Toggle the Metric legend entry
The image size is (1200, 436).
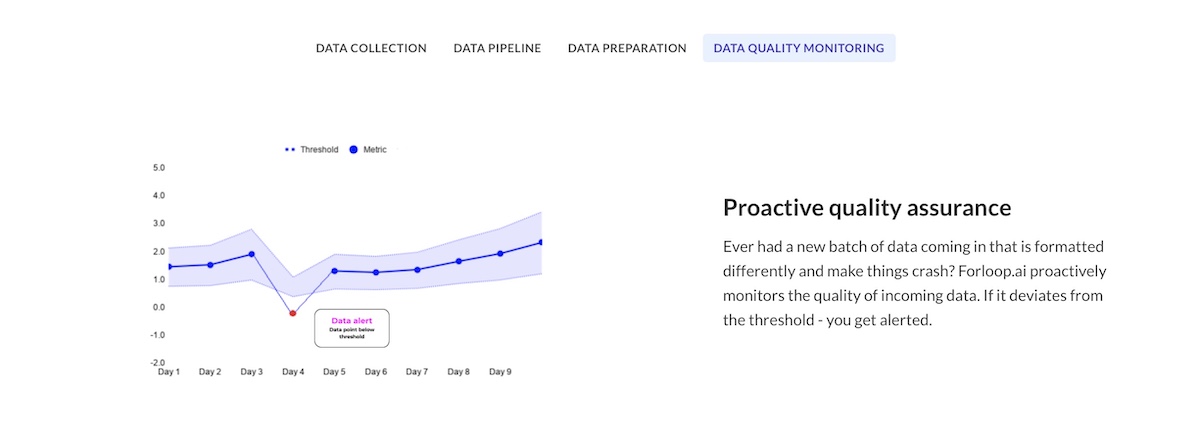pyautogui.click(x=368, y=149)
